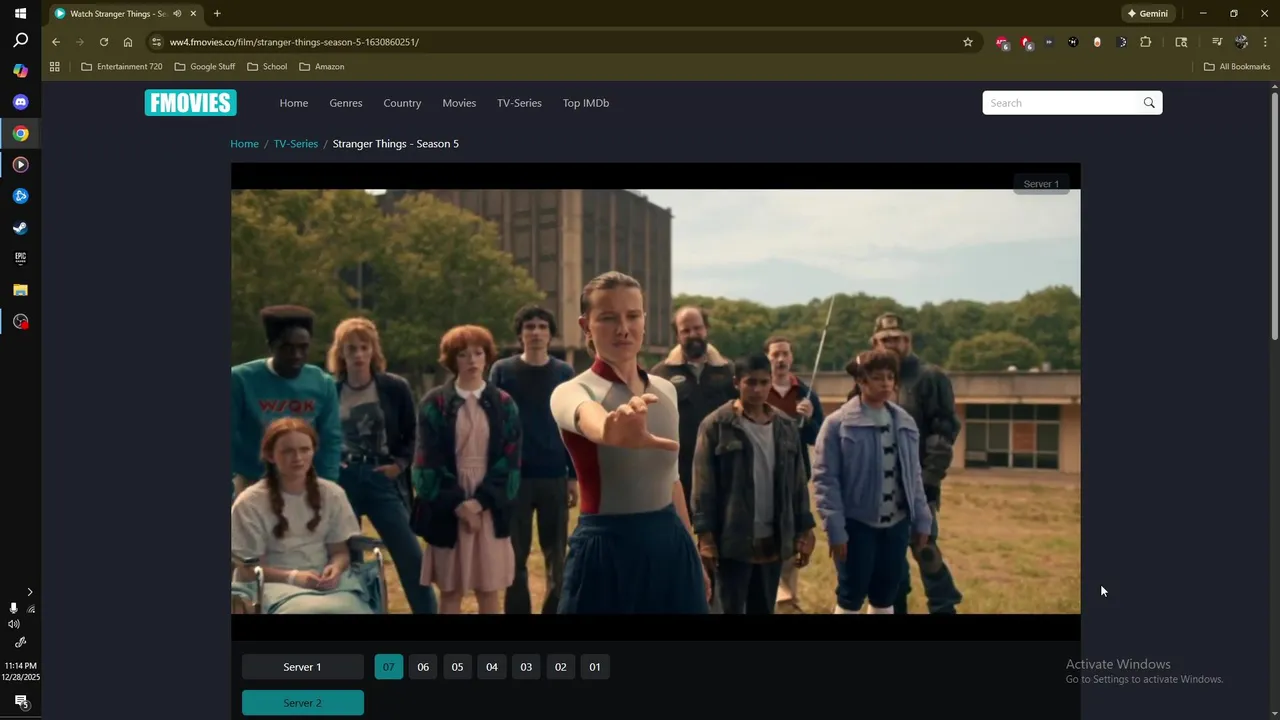Click the Home breadcrumb link

tap(244, 144)
